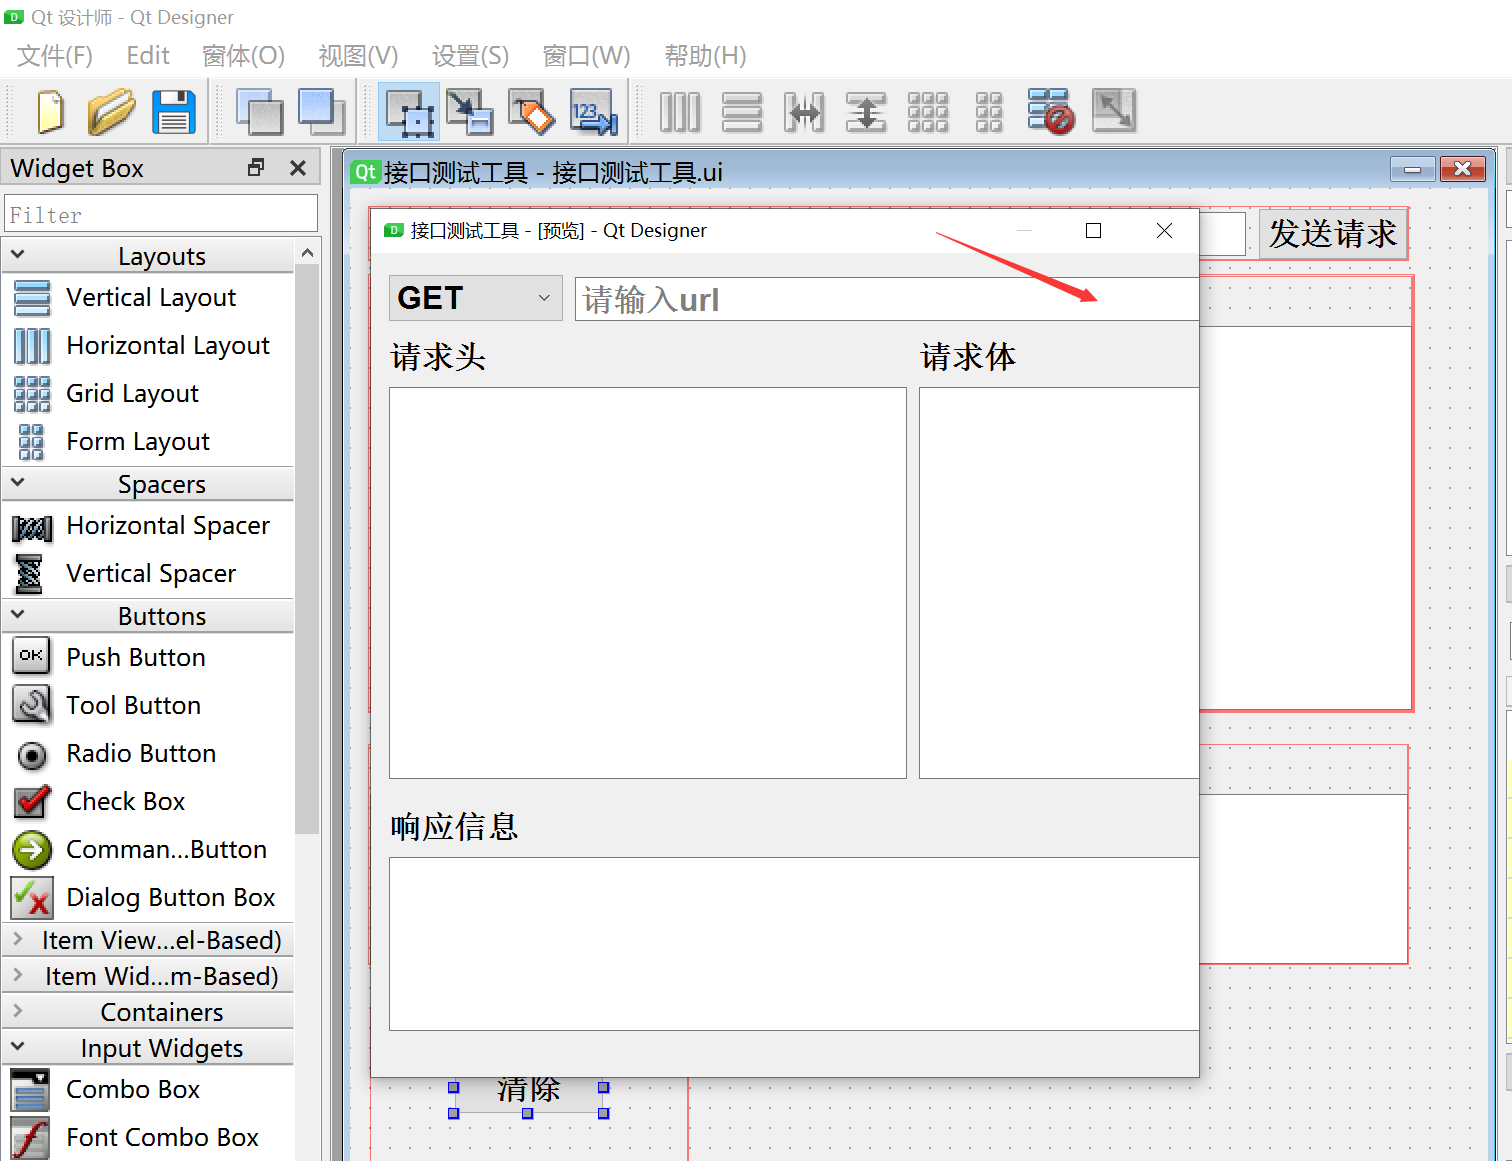Screen dimensions: 1512x1161
Task: Close the 接口测试工具.ui form window
Action: pyautogui.click(x=1463, y=170)
